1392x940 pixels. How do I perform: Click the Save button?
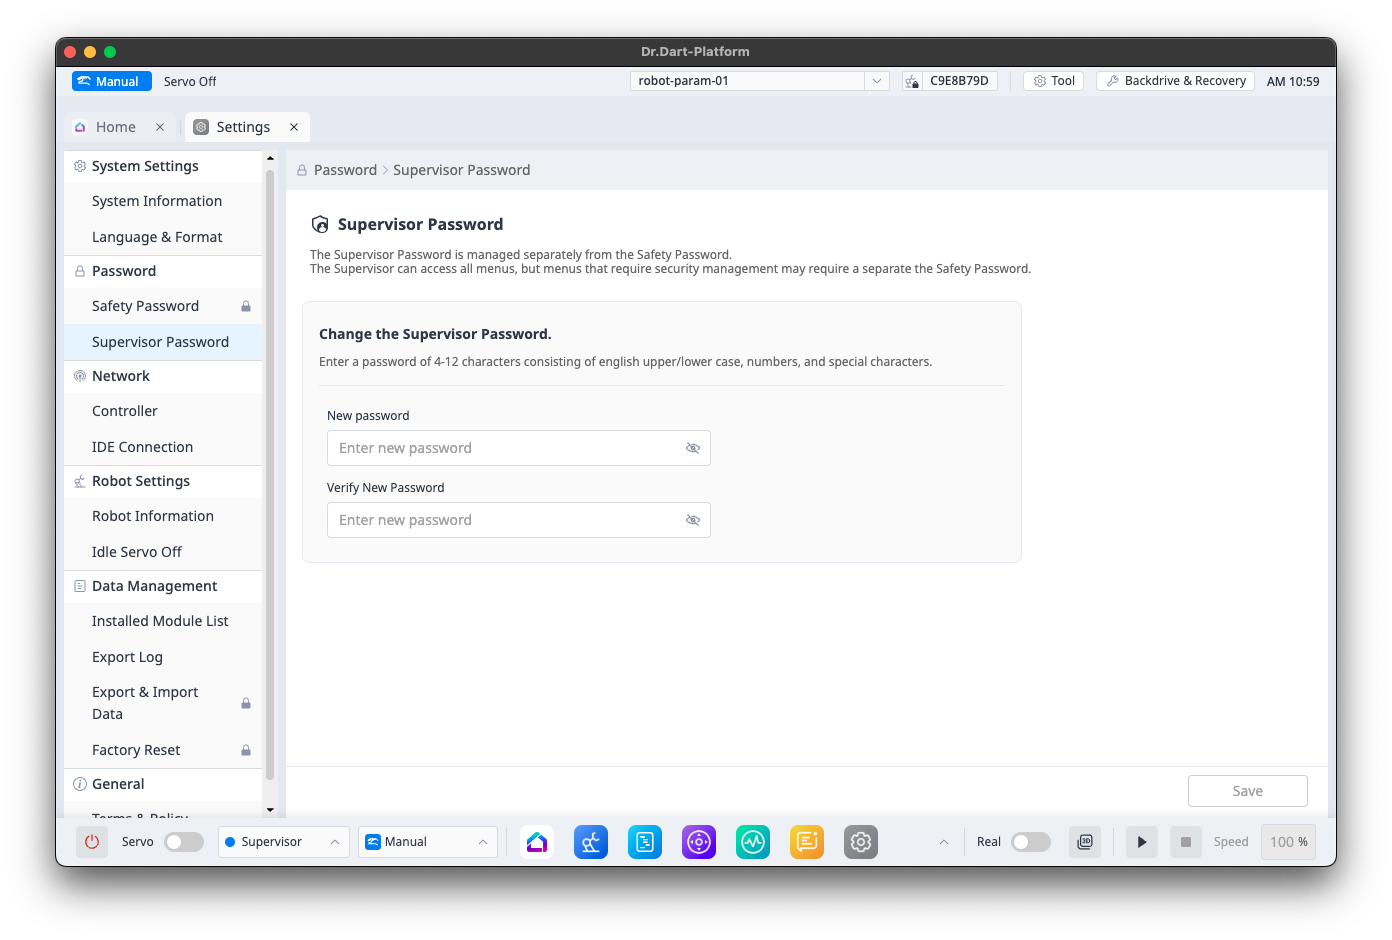pyautogui.click(x=1247, y=791)
